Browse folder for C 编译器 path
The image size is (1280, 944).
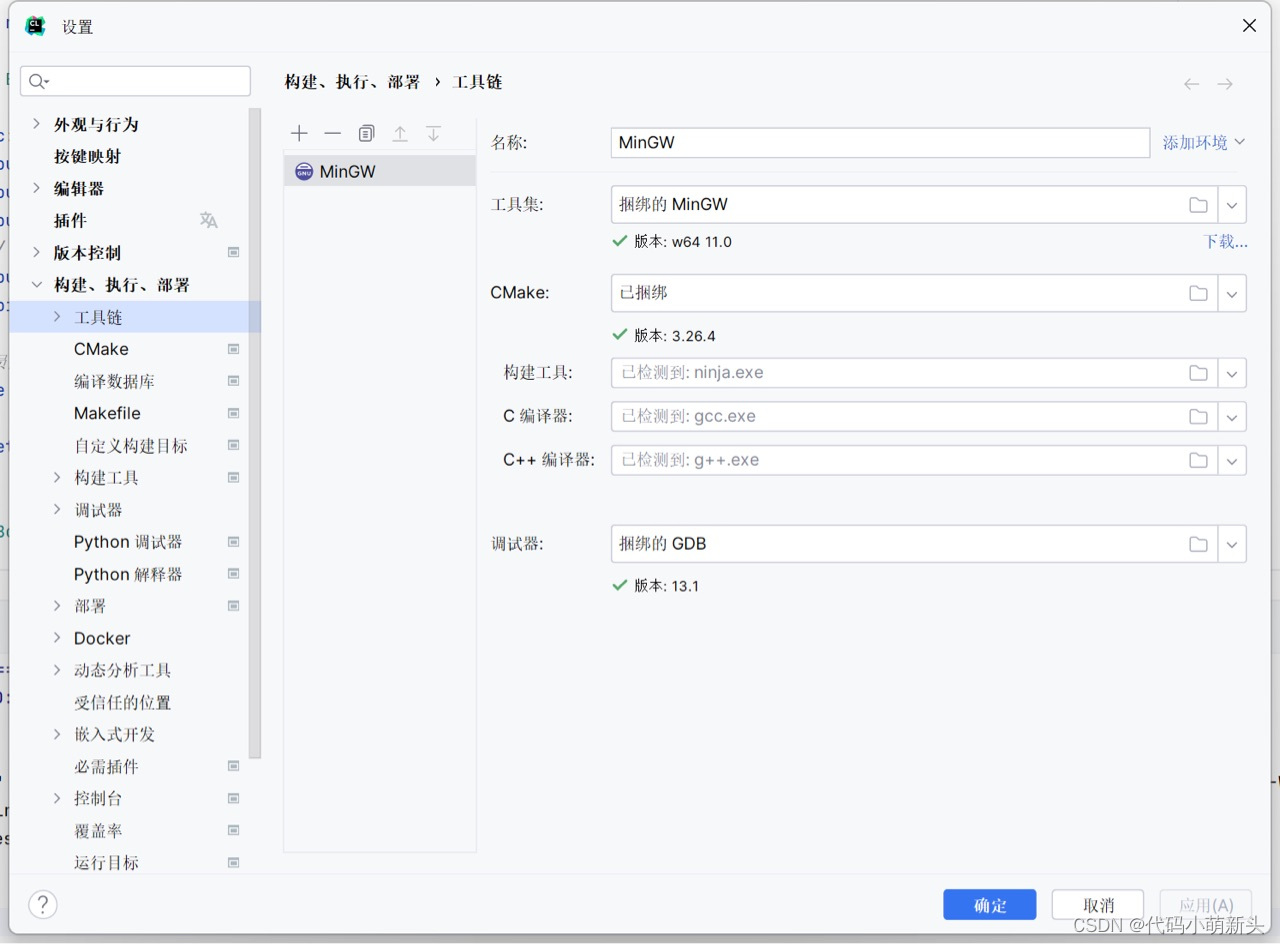(x=1198, y=416)
